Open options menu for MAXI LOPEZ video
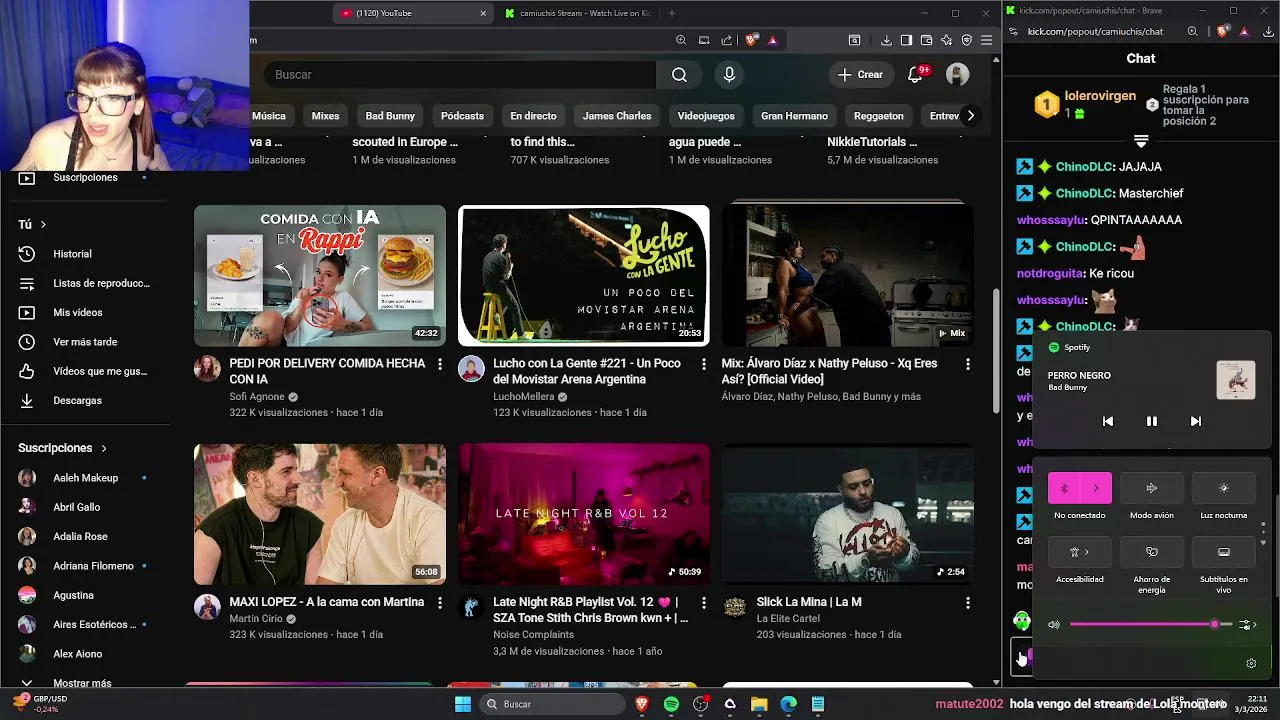The width and height of the screenshot is (1280, 720). pos(439,603)
